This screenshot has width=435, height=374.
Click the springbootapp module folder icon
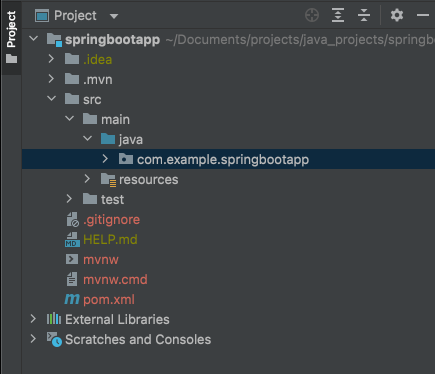pyautogui.click(x=54, y=40)
